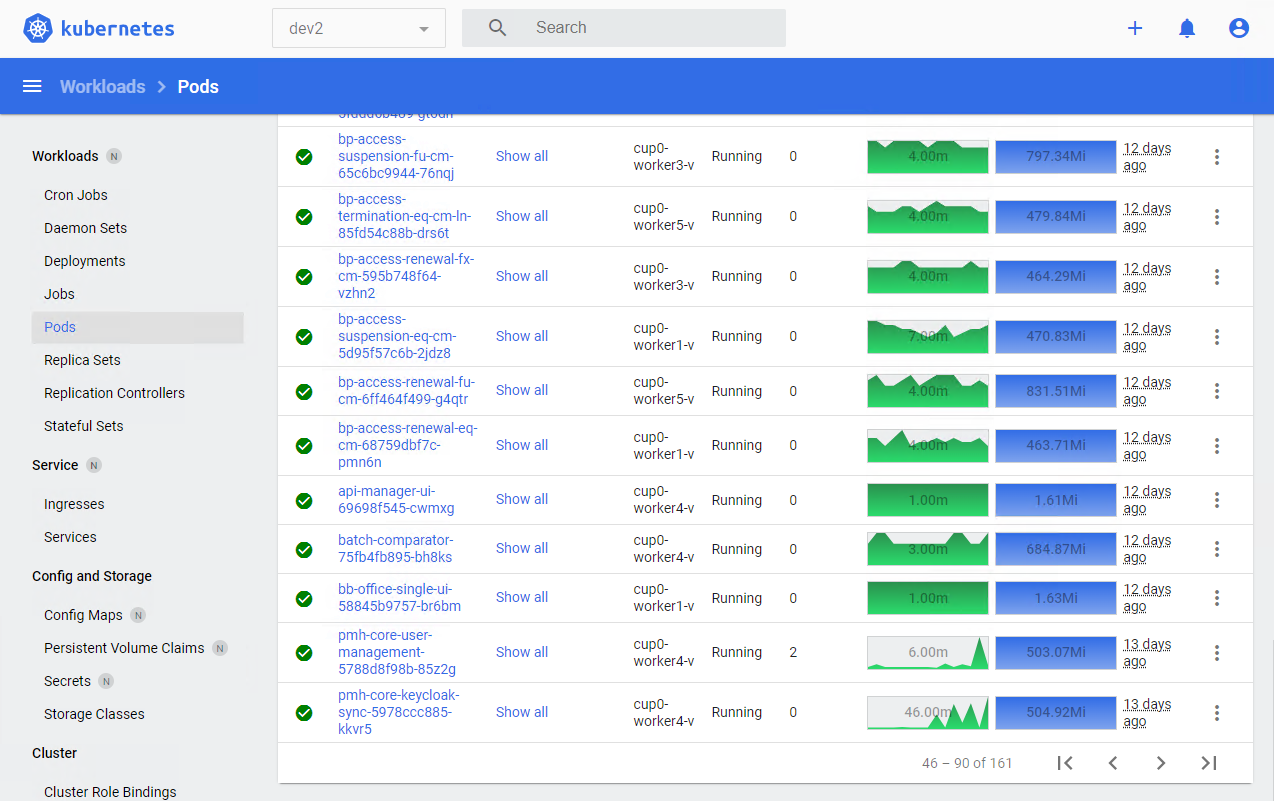Open Deployments in sidebar

click(85, 261)
